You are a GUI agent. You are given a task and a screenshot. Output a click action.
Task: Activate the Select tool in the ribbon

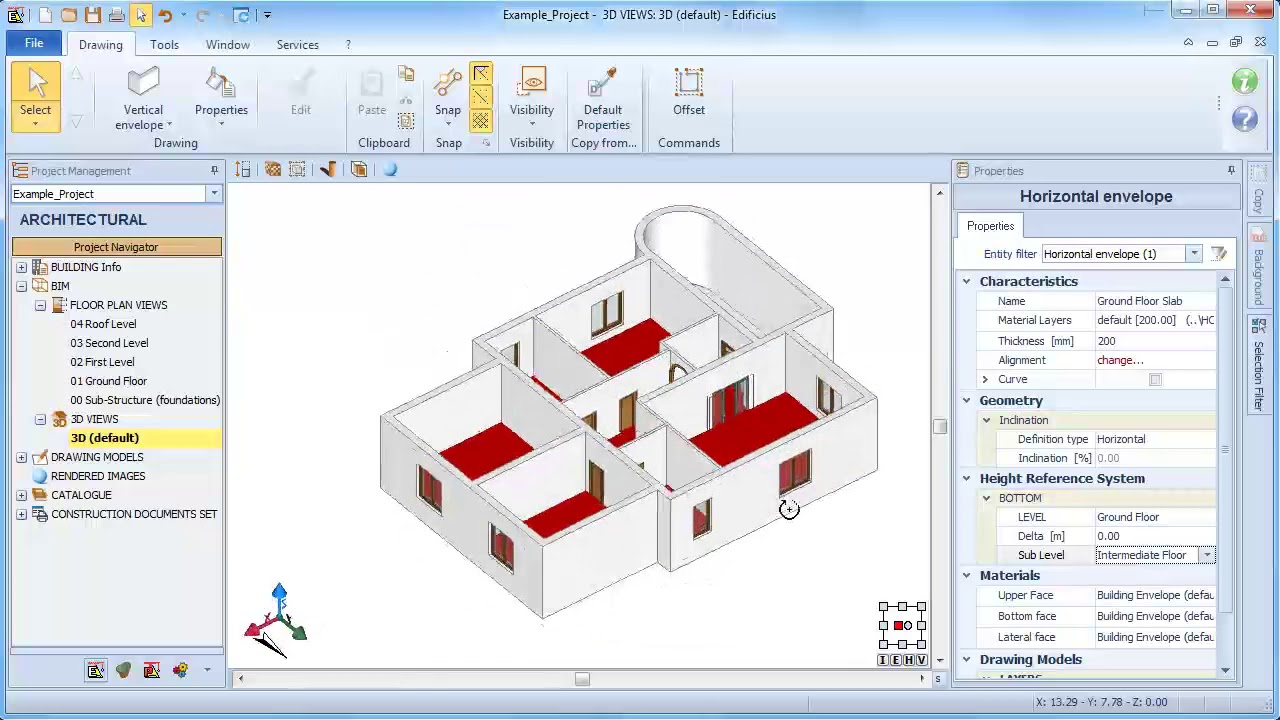pos(36,97)
